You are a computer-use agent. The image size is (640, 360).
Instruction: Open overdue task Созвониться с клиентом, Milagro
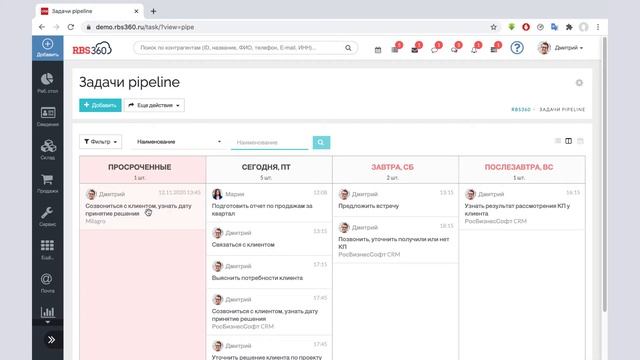(138, 209)
